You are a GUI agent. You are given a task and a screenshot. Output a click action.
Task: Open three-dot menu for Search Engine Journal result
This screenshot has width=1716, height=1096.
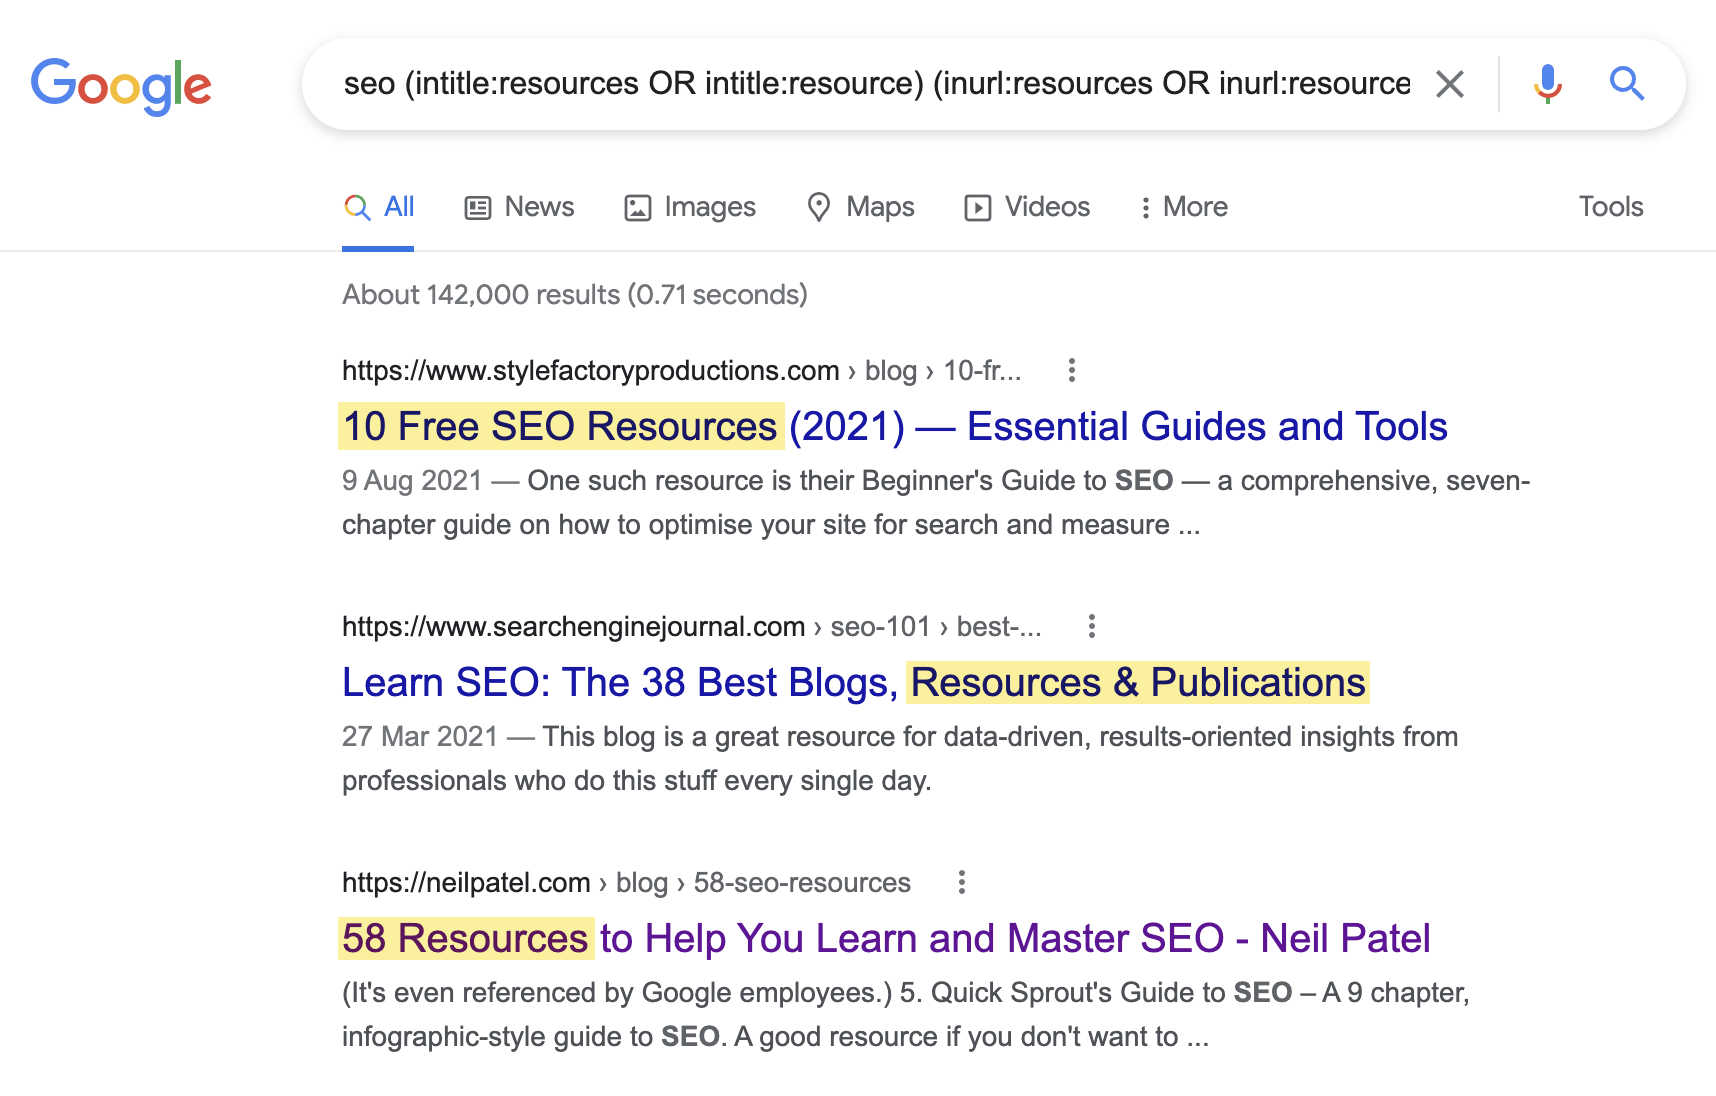click(1091, 626)
